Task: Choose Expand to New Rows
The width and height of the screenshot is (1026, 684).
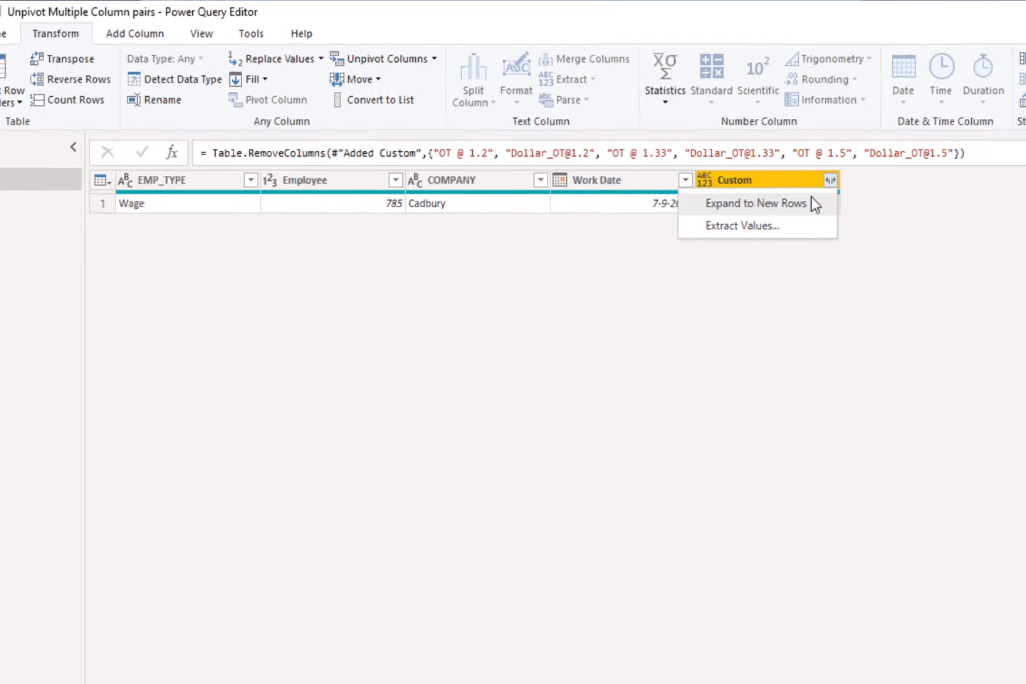Action: tap(758, 204)
